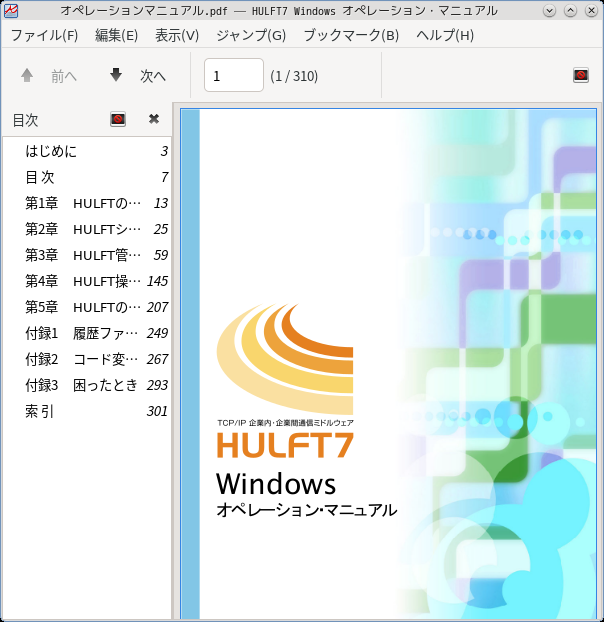Viewport: 604px width, 622px height.
Task: Click the red icon in the sidebar header
Action: click(118, 119)
